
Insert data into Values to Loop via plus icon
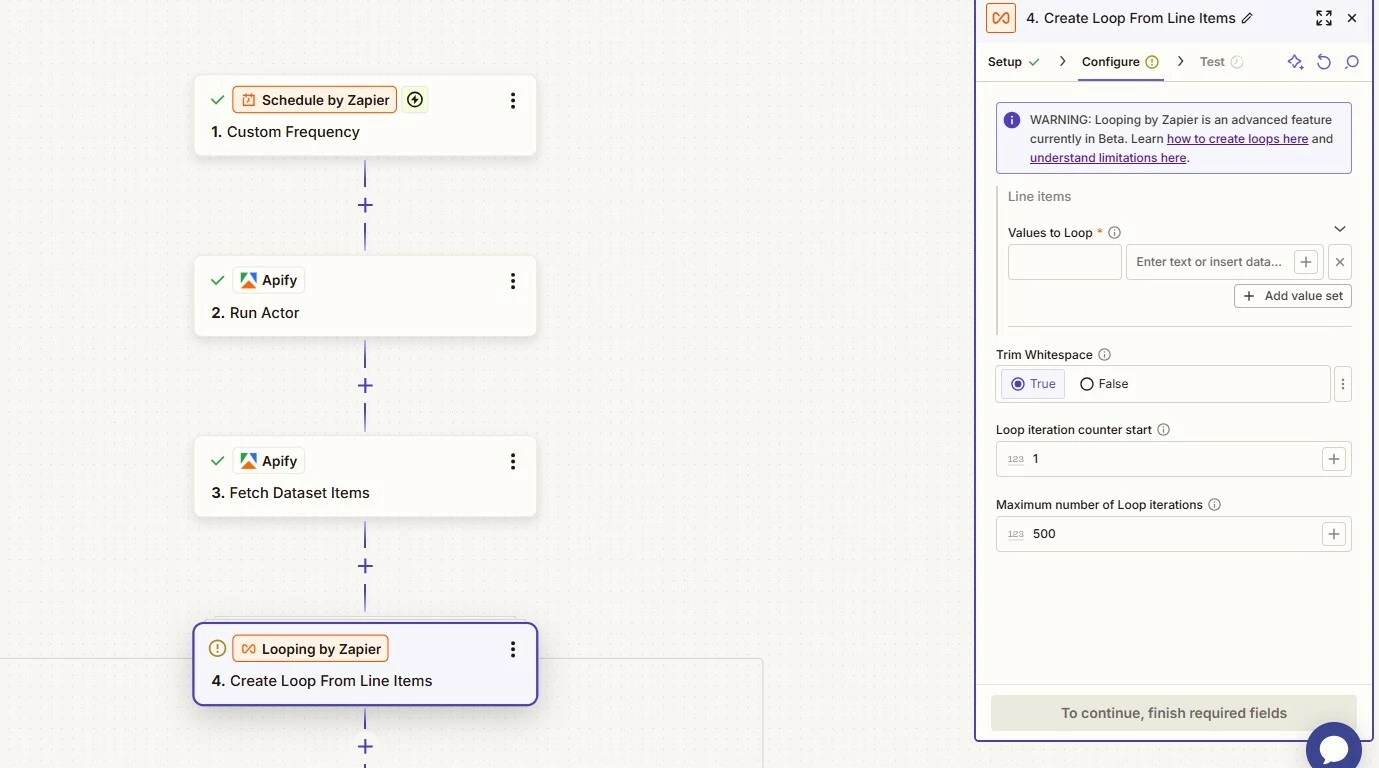click(1305, 262)
